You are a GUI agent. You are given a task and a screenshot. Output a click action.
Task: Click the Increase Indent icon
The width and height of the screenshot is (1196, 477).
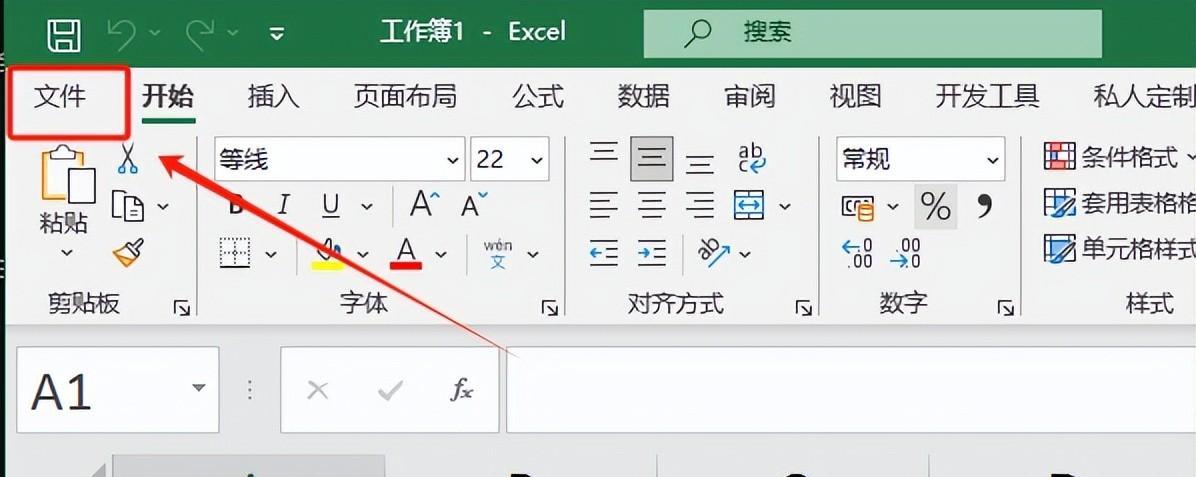pyautogui.click(x=652, y=253)
